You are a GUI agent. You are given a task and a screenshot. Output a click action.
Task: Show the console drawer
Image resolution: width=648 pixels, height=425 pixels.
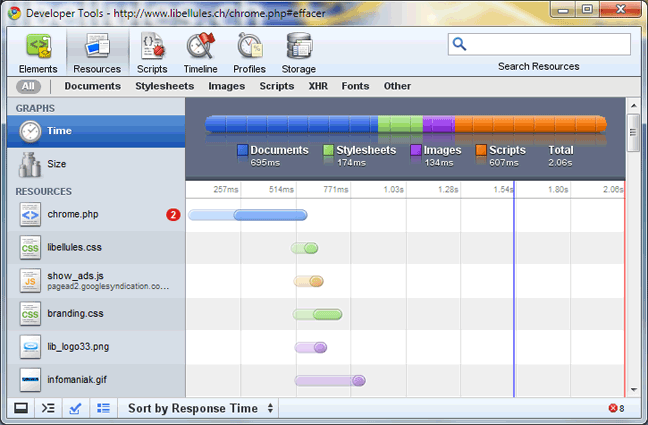(x=48, y=408)
